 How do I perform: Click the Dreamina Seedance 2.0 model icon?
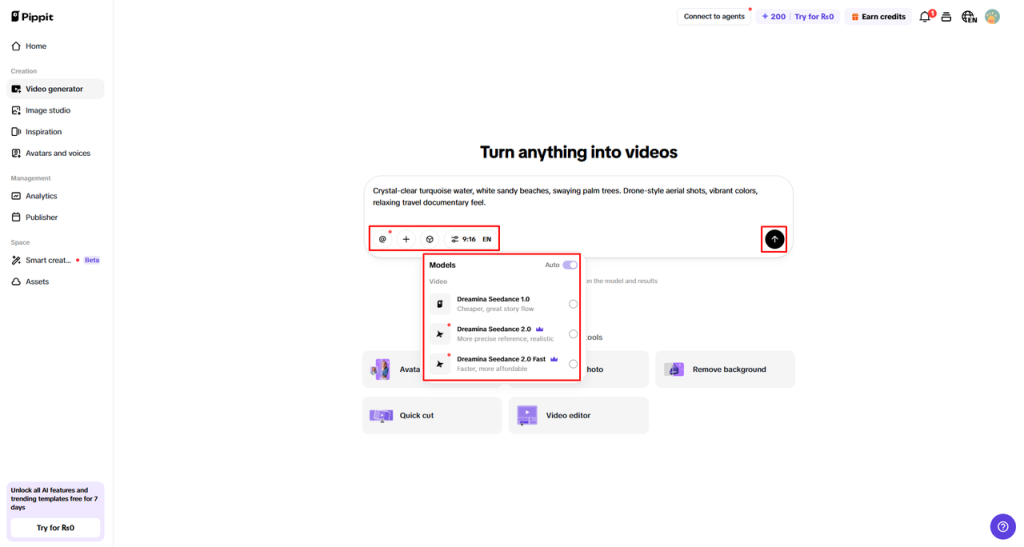click(x=440, y=334)
